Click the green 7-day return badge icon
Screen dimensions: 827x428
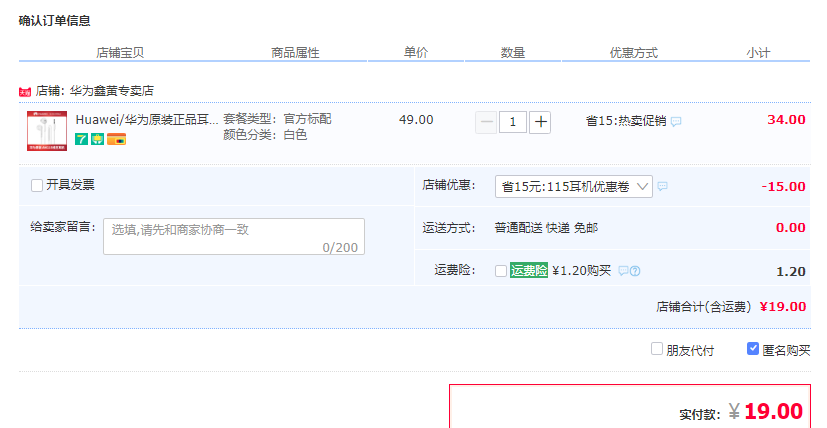pos(81,139)
